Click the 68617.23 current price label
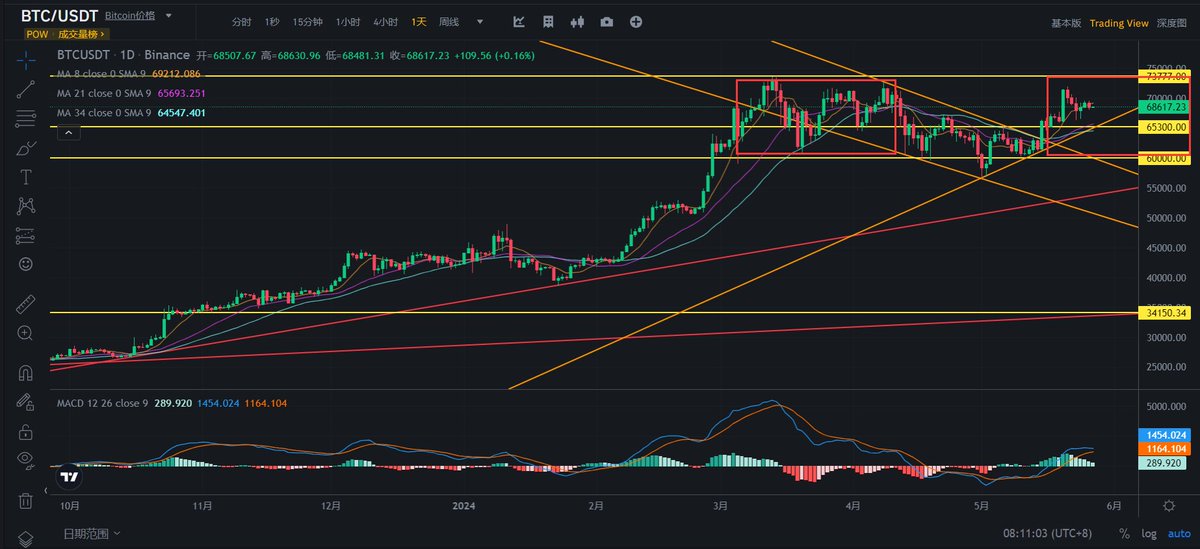This screenshot has width=1200, height=549. [1164, 106]
